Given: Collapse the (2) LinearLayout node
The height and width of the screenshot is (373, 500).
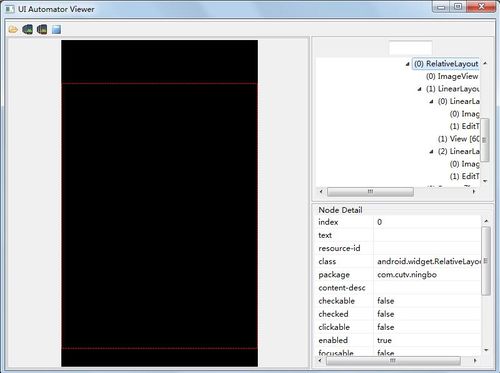Looking at the screenshot, I should pyautogui.click(x=431, y=152).
